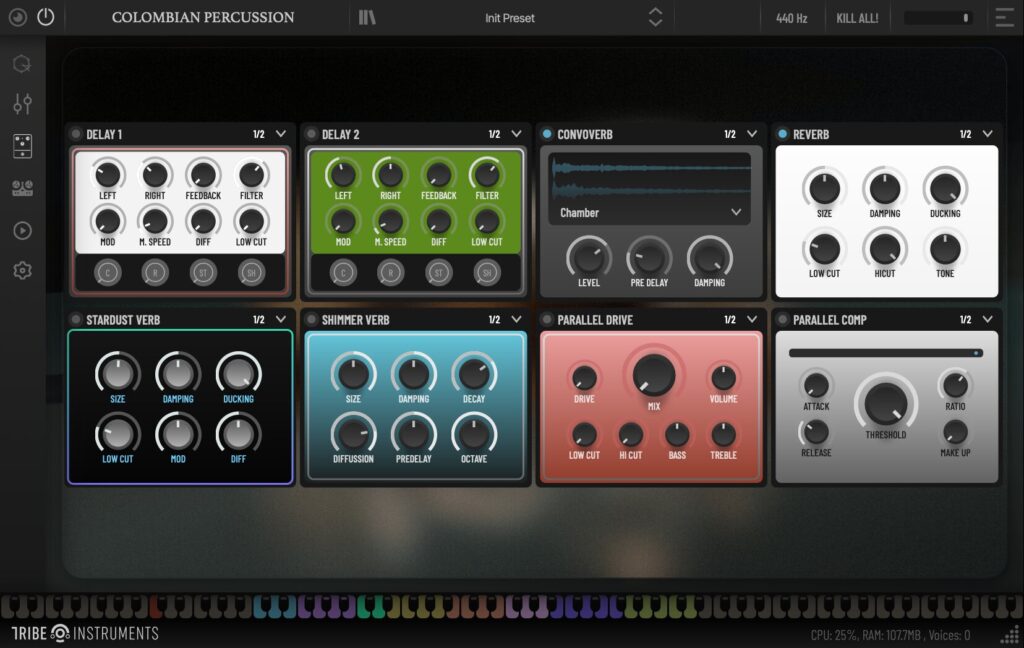Click the Delay 1 SH round button
Screen dimensions: 1024x648
pyautogui.click(x=251, y=272)
